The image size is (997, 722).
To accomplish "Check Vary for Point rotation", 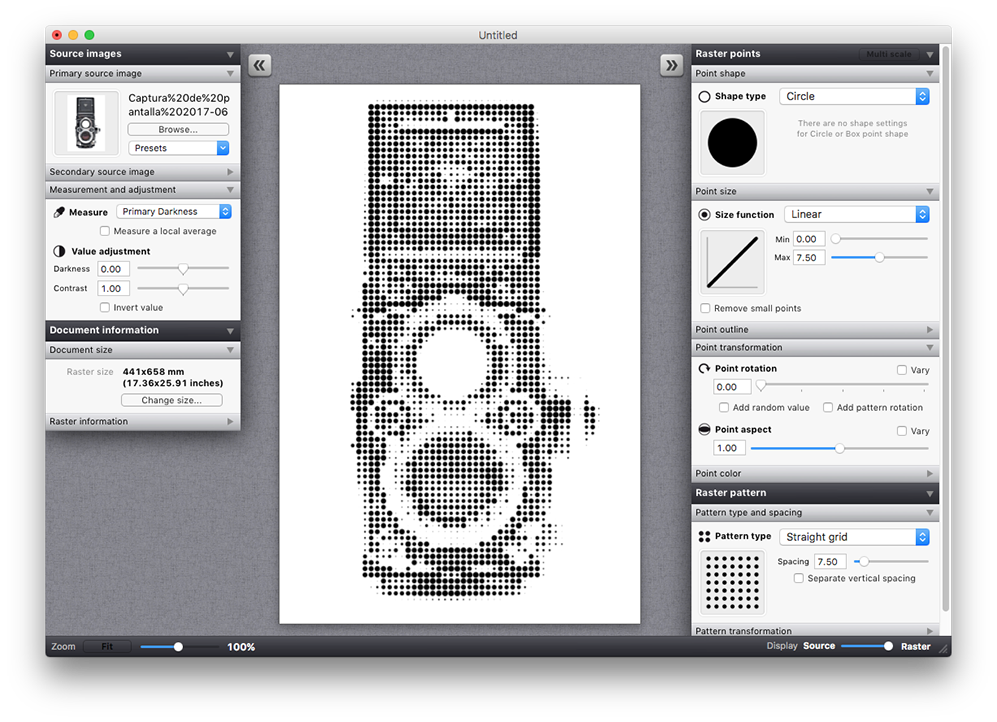I will 902,370.
